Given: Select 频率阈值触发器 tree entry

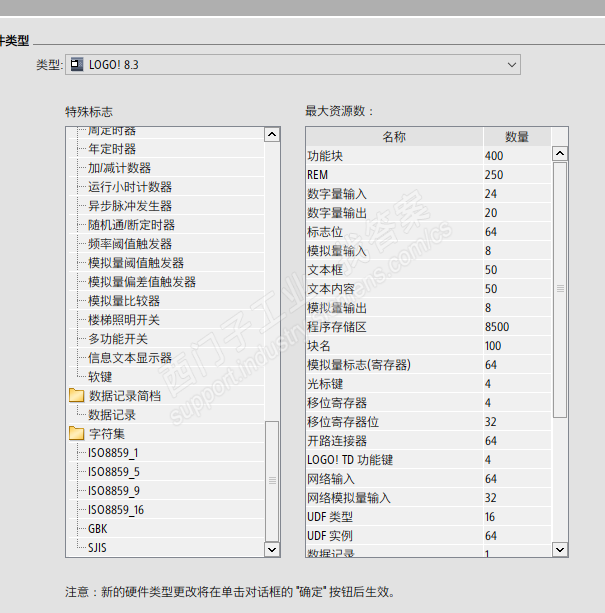Looking at the screenshot, I should 130,244.
